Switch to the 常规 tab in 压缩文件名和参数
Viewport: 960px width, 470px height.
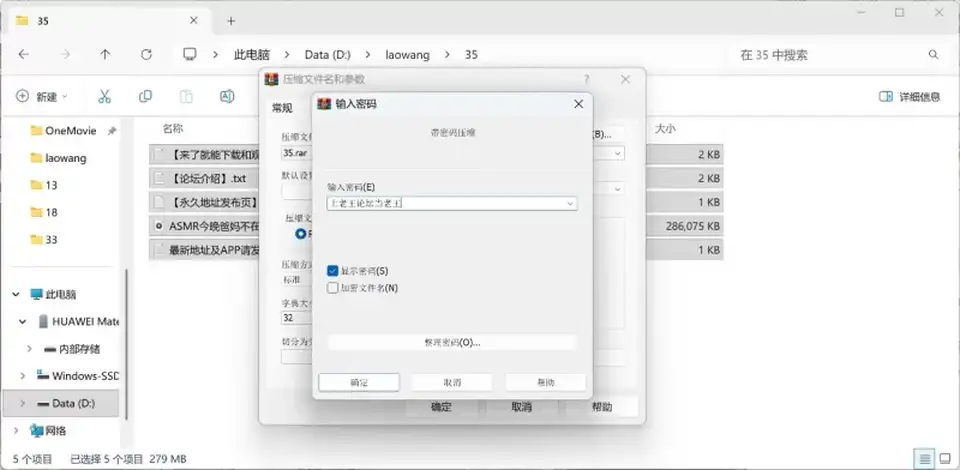282,108
